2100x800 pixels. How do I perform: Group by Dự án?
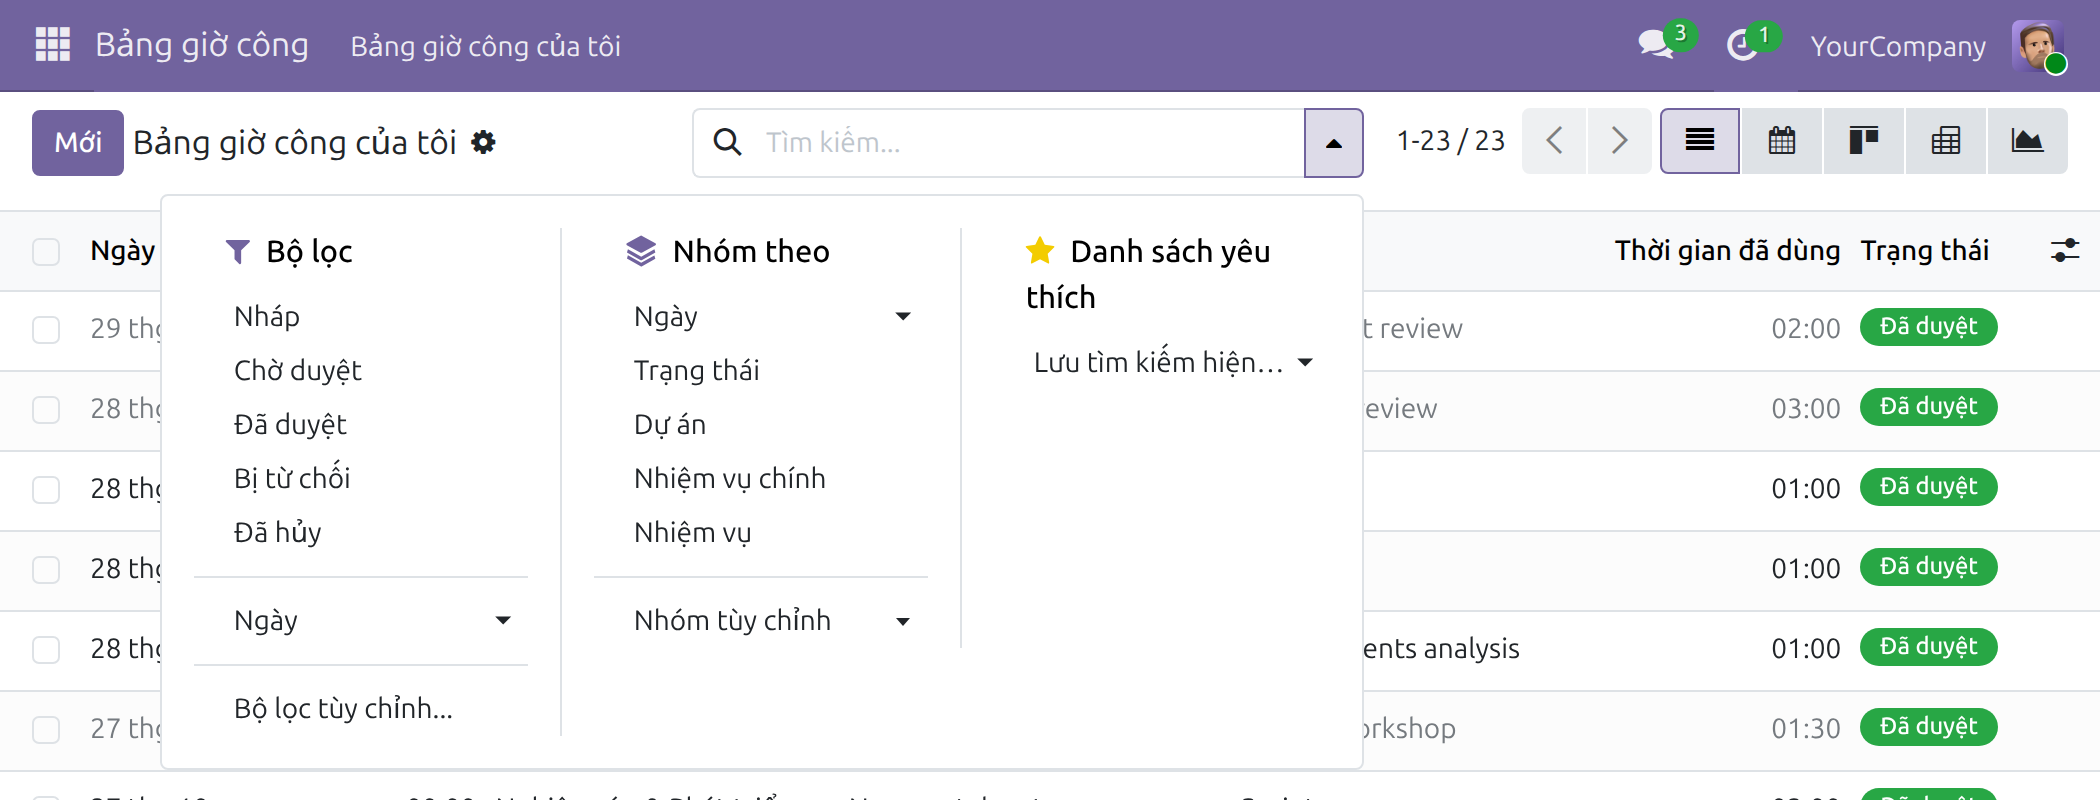point(670,424)
